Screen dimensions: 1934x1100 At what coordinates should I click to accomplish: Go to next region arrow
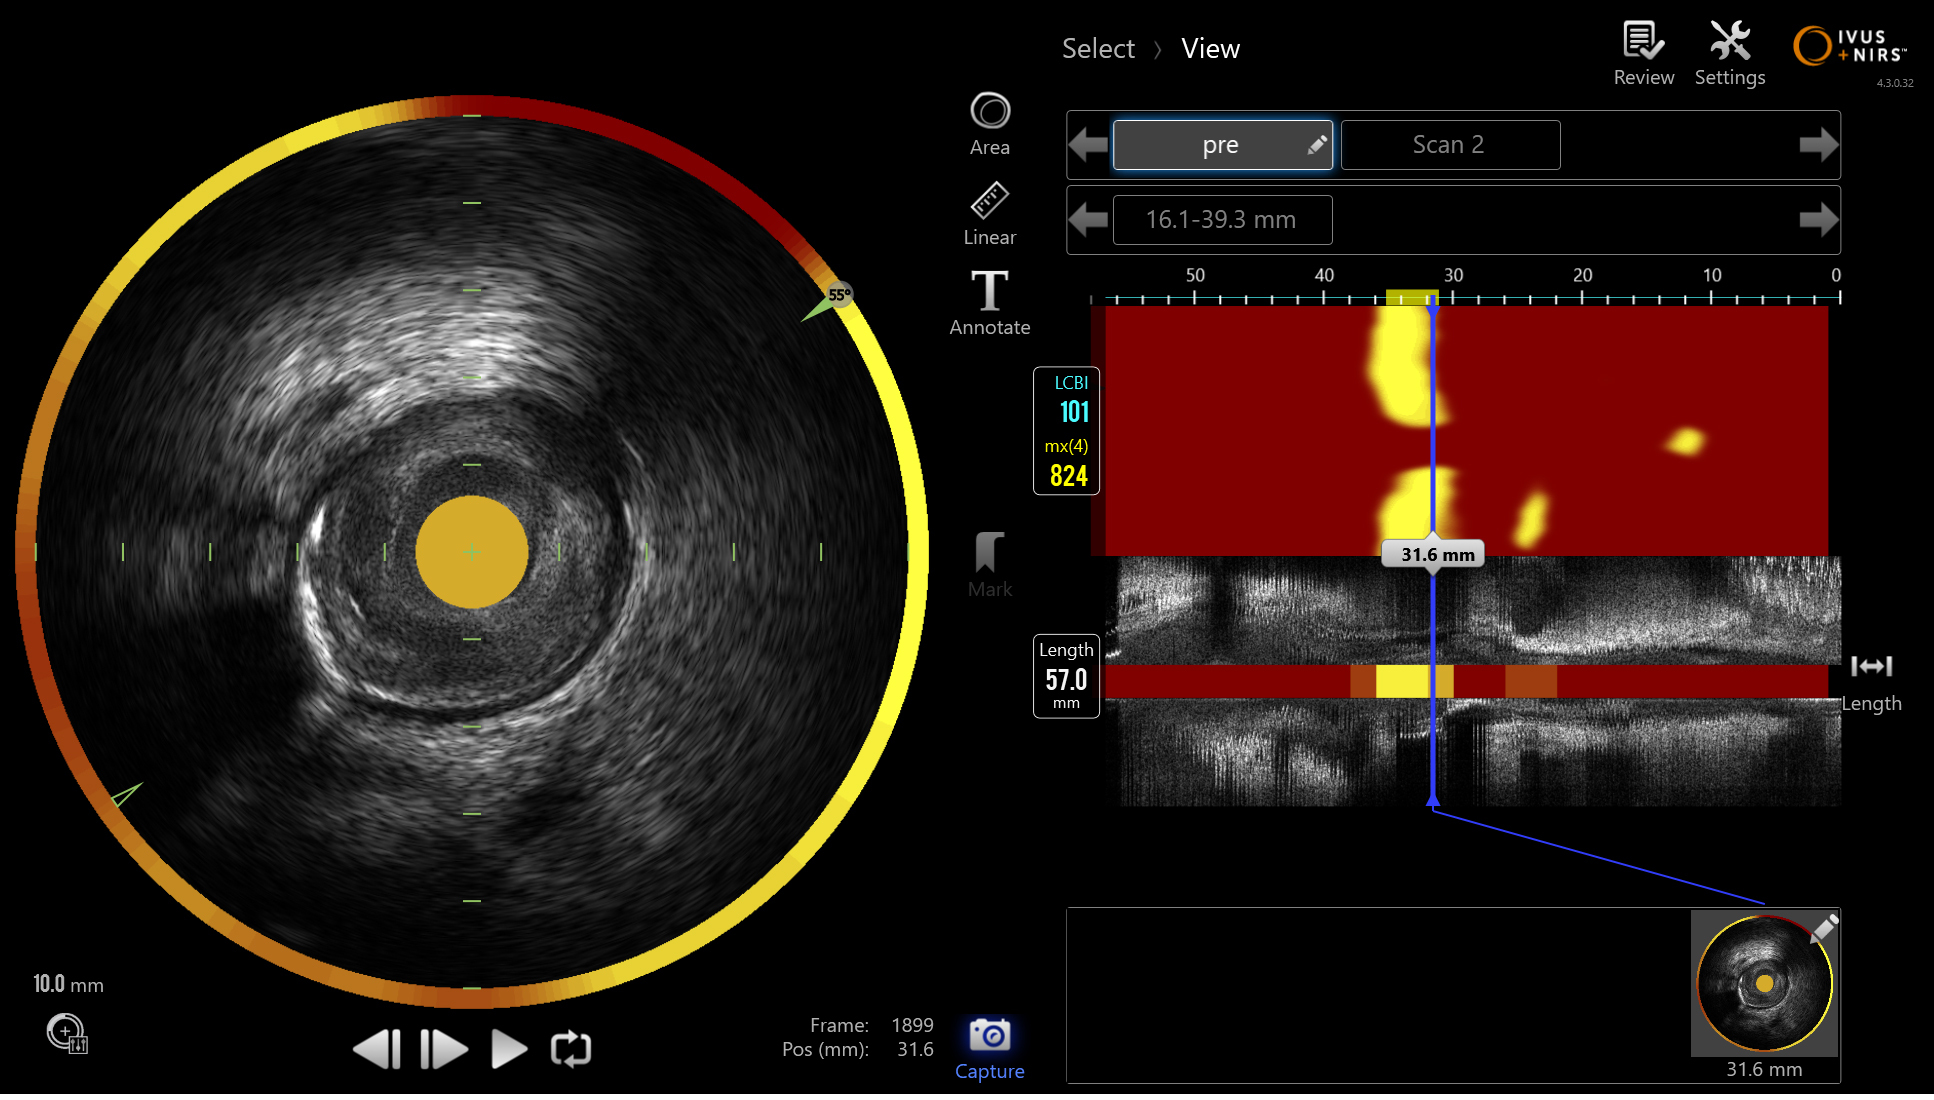point(1817,220)
